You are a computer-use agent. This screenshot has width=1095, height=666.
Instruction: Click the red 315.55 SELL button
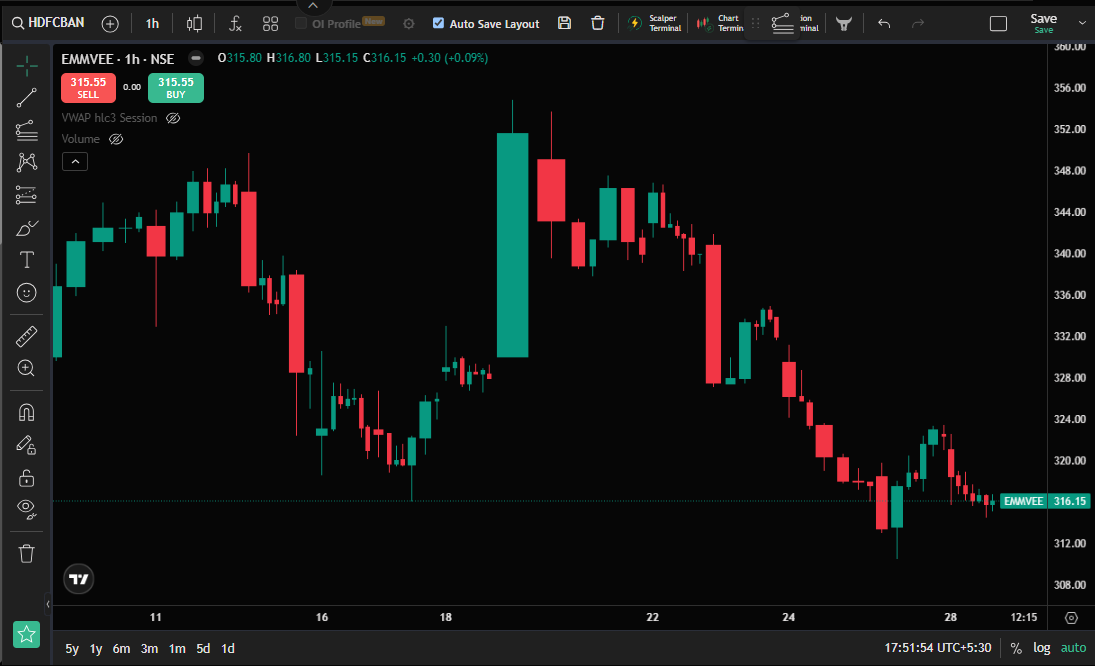(x=88, y=88)
